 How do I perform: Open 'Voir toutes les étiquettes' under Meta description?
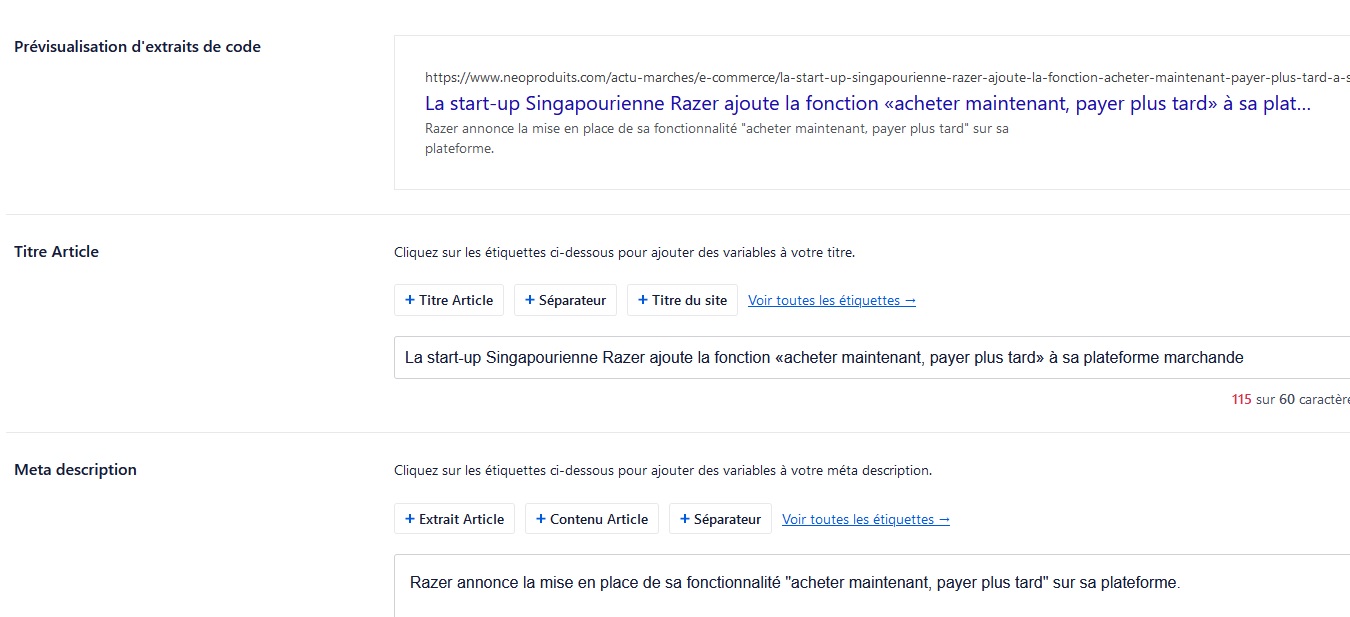coord(866,519)
